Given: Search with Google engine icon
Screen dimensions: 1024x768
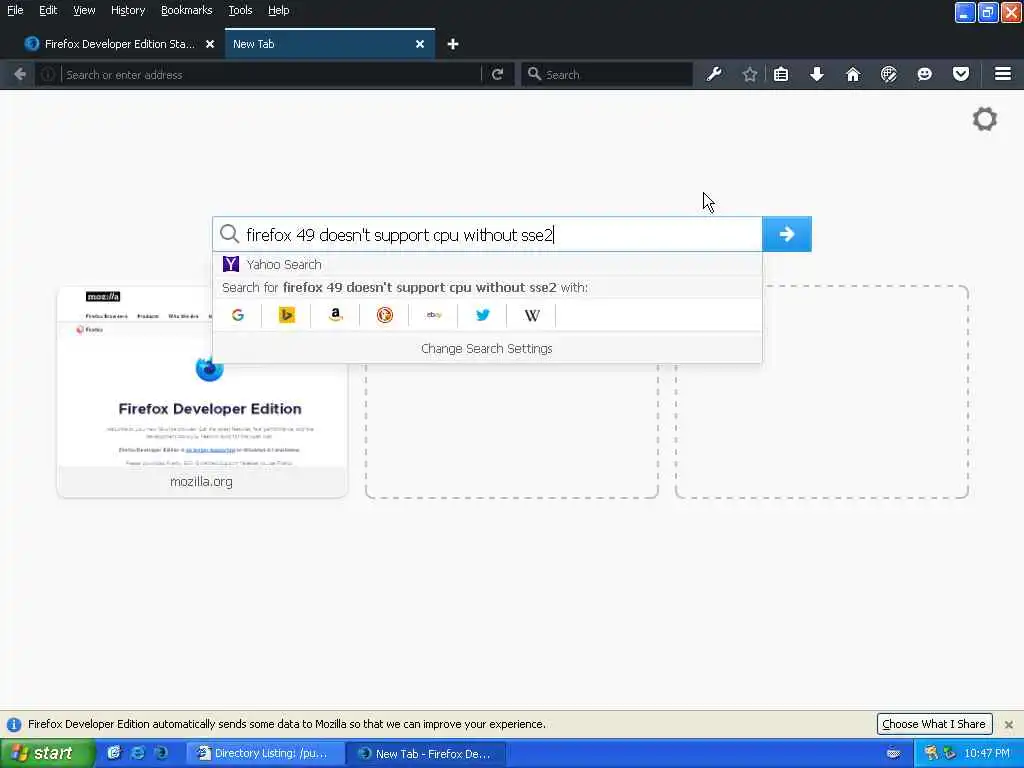Looking at the screenshot, I should tap(237, 315).
